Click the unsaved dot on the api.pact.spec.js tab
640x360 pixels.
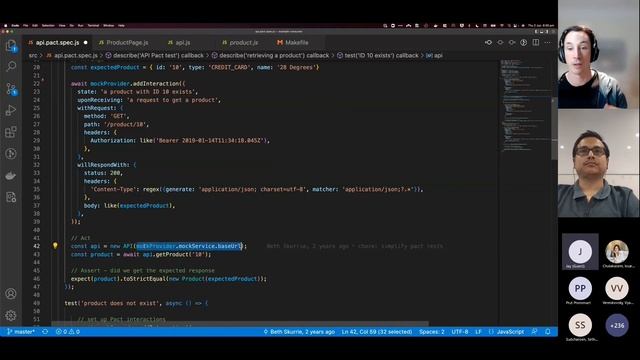pyautogui.click(x=85, y=42)
